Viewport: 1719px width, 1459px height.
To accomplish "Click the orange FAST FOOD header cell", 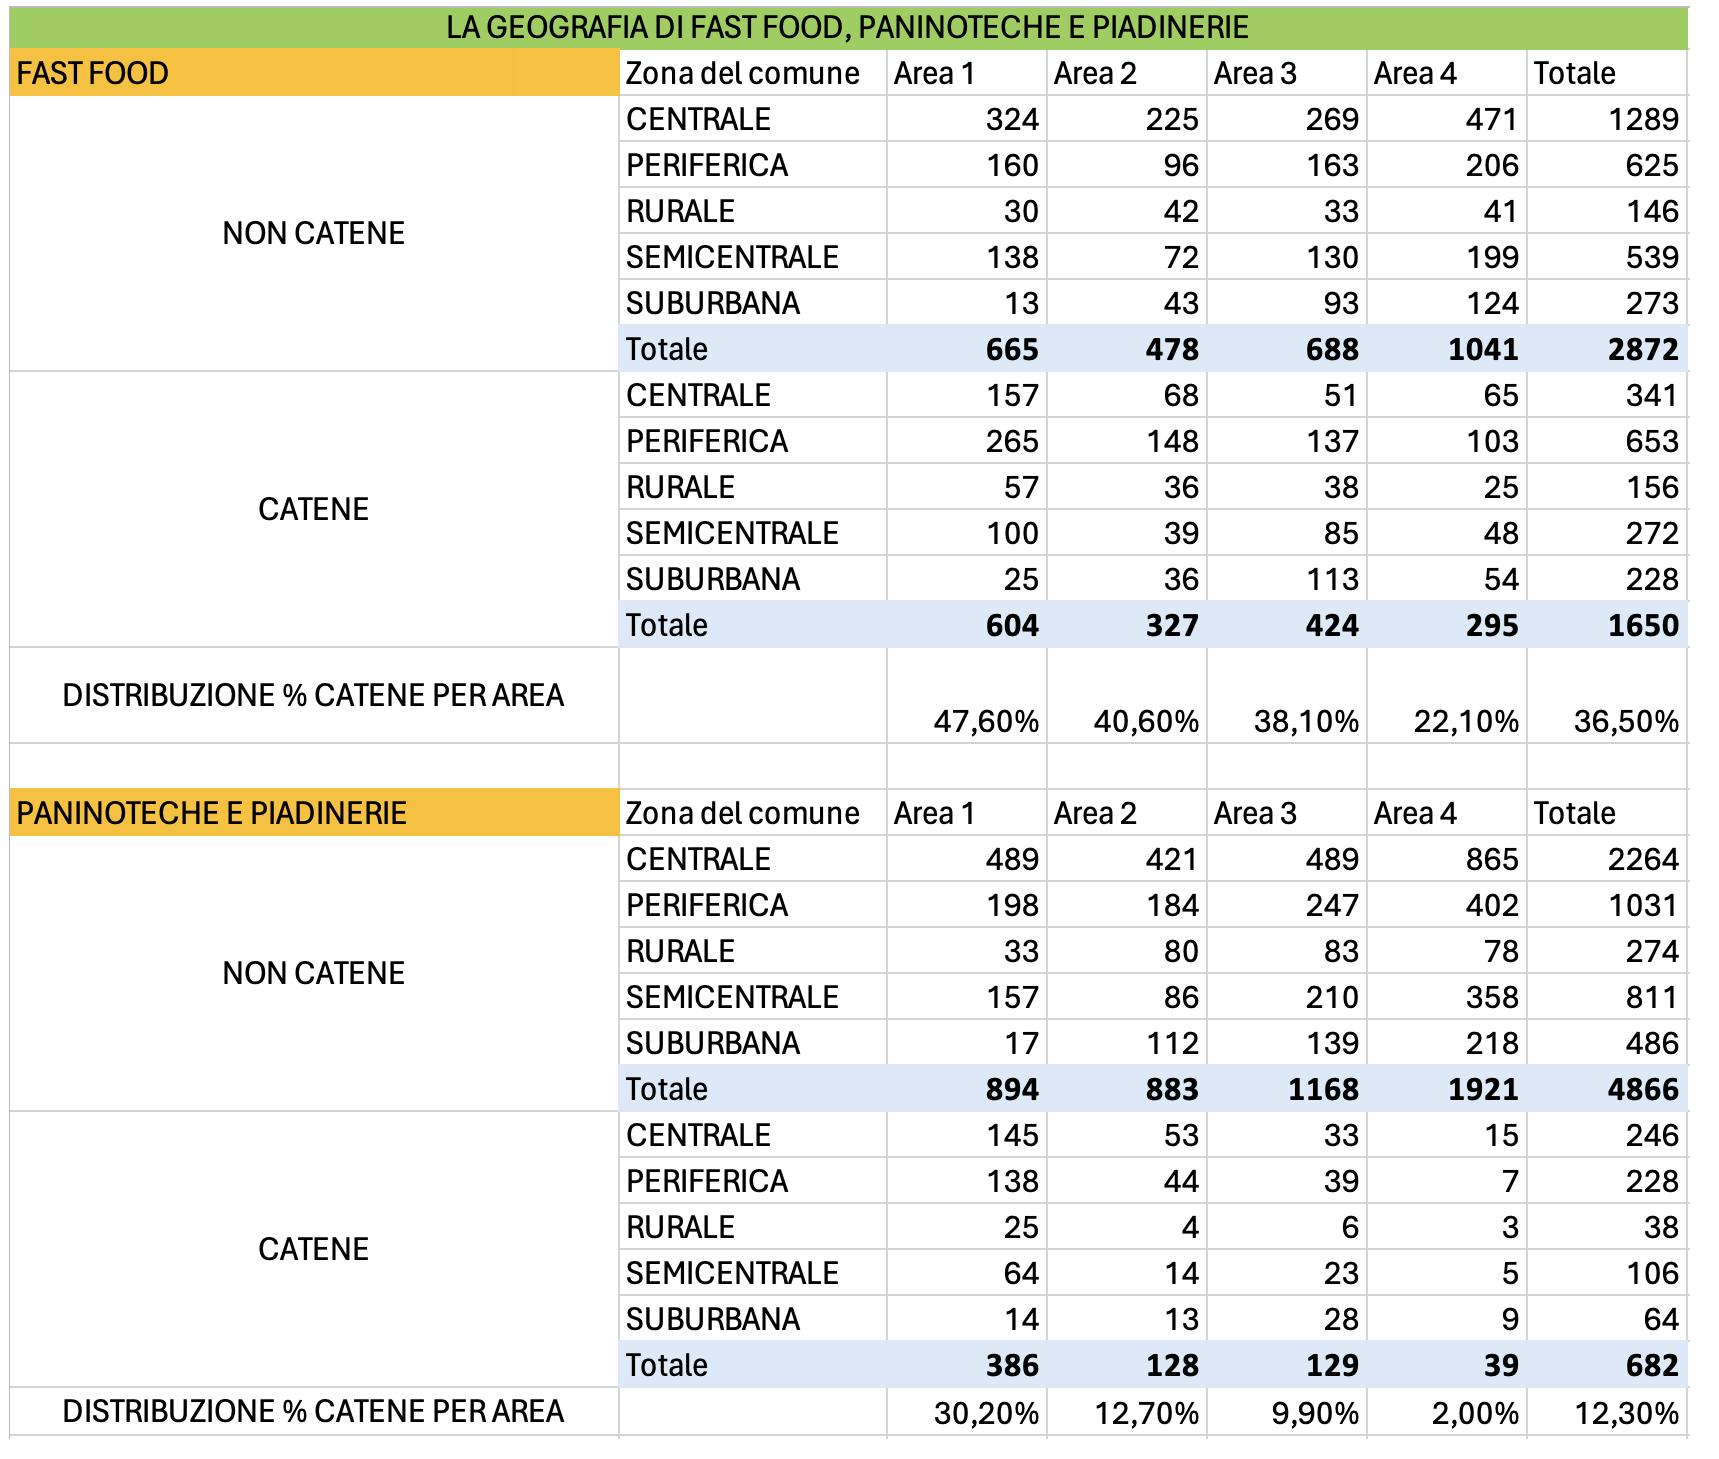I will [314, 73].
